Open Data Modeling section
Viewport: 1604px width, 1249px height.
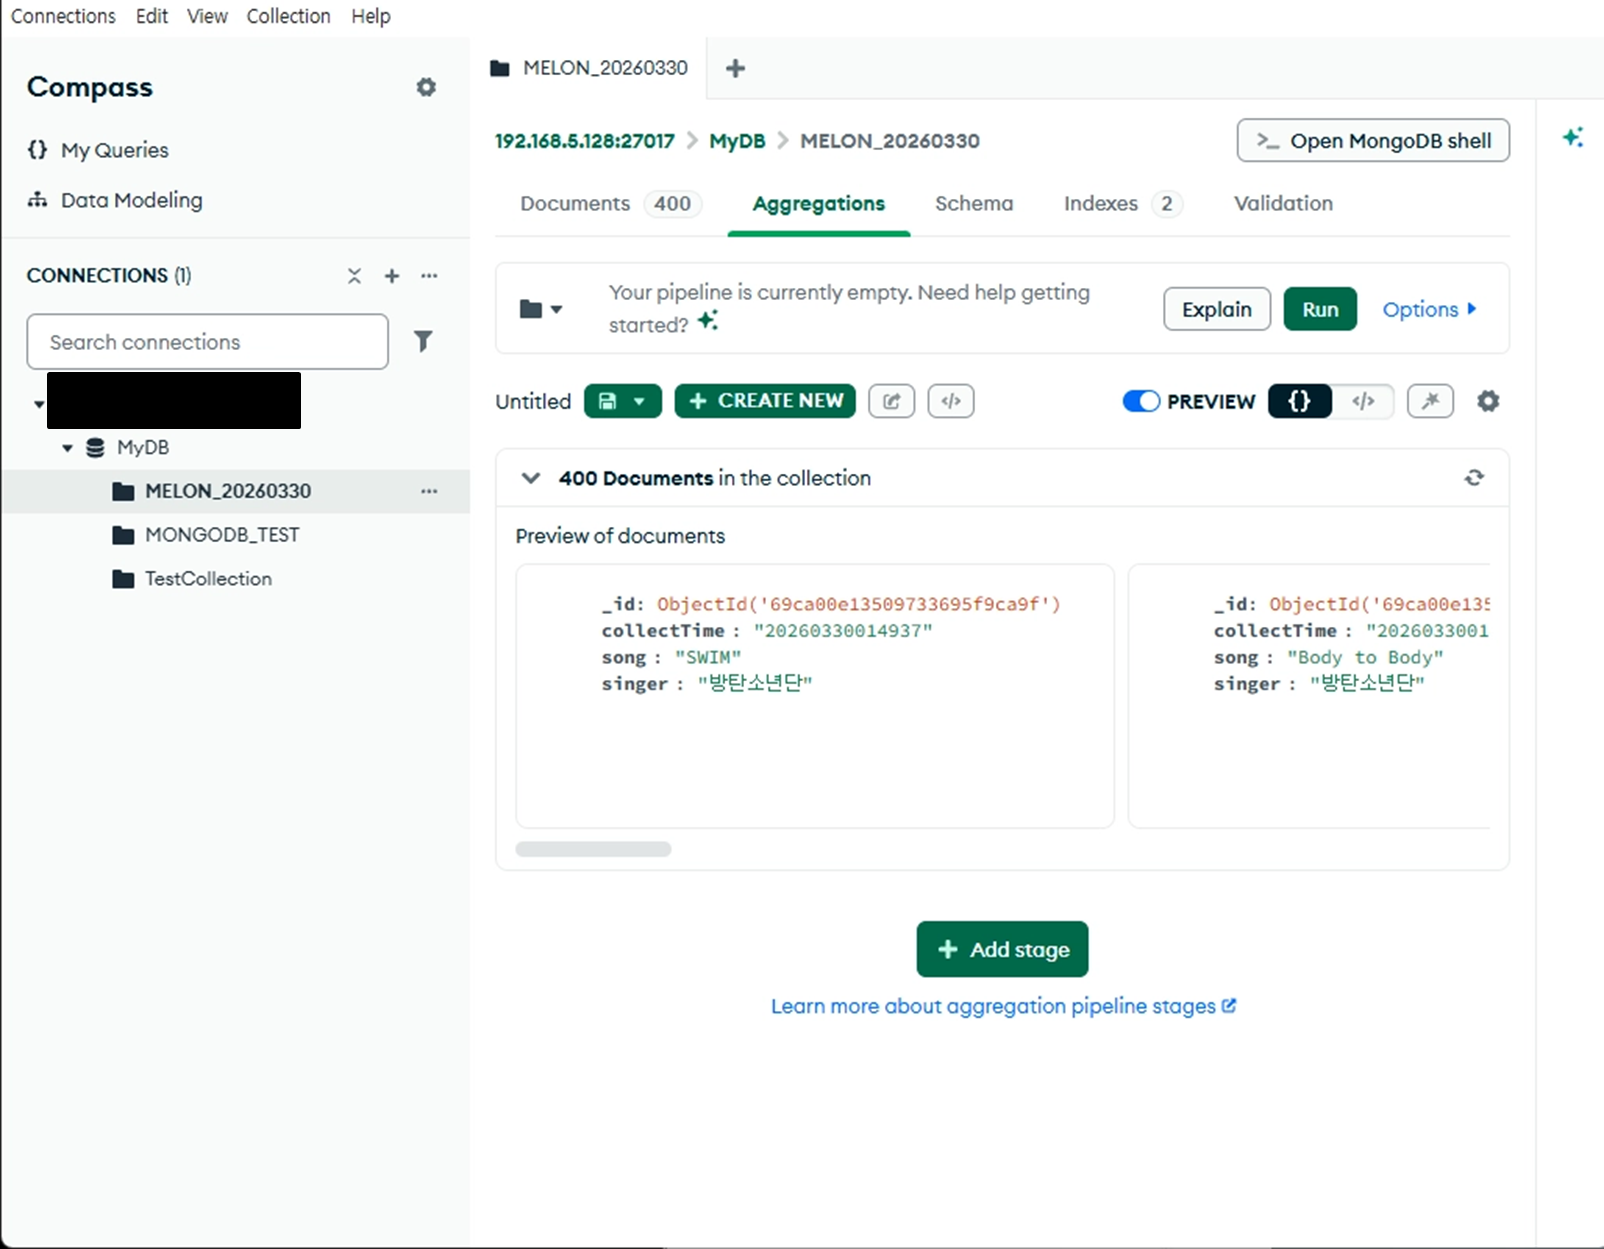click(x=115, y=200)
